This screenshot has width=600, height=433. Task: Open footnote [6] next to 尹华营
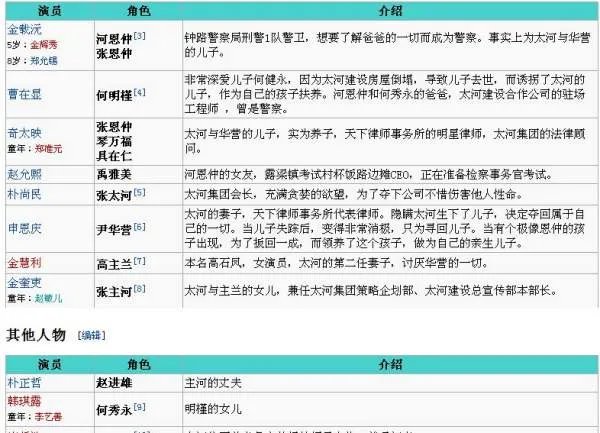pyautogui.click(x=139, y=227)
